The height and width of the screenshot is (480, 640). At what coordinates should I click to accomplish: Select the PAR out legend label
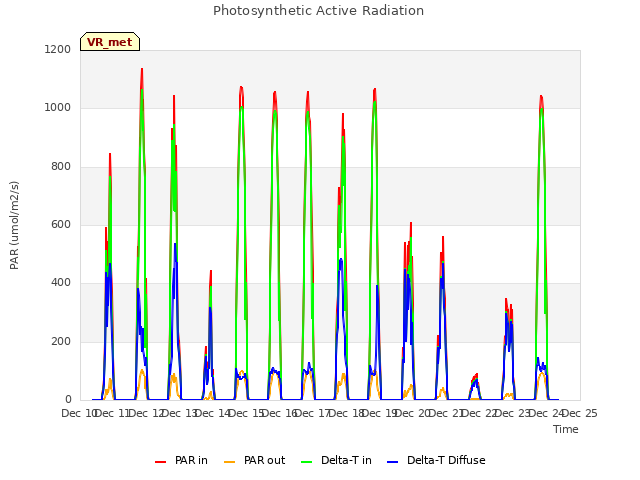264,460
